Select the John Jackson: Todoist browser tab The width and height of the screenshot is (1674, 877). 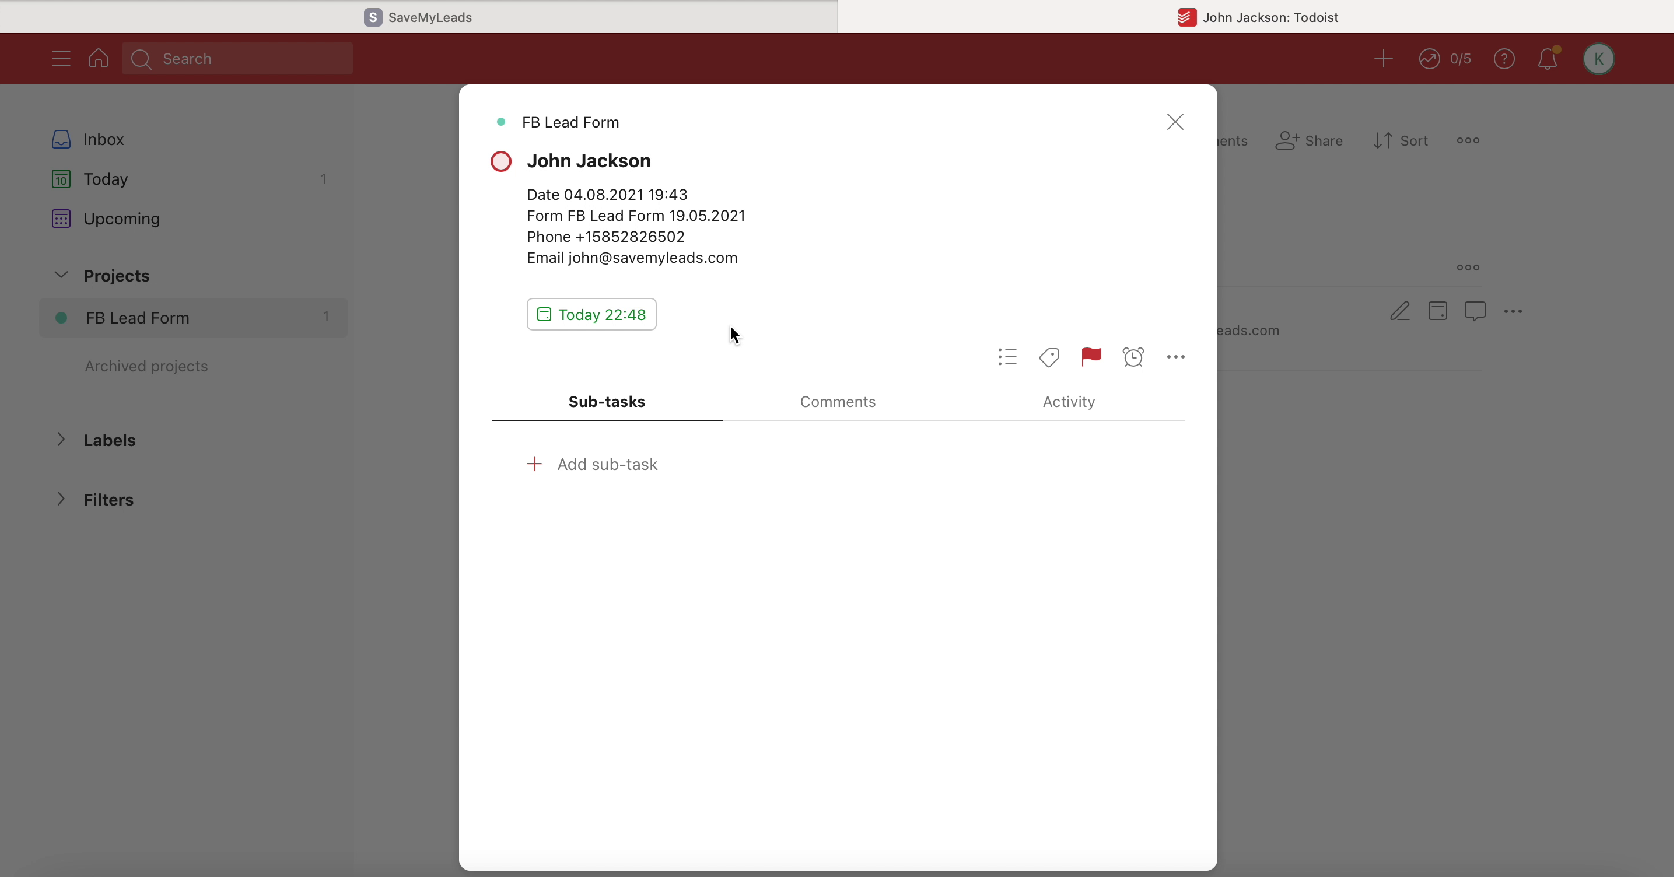click(x=1256, y=17)
